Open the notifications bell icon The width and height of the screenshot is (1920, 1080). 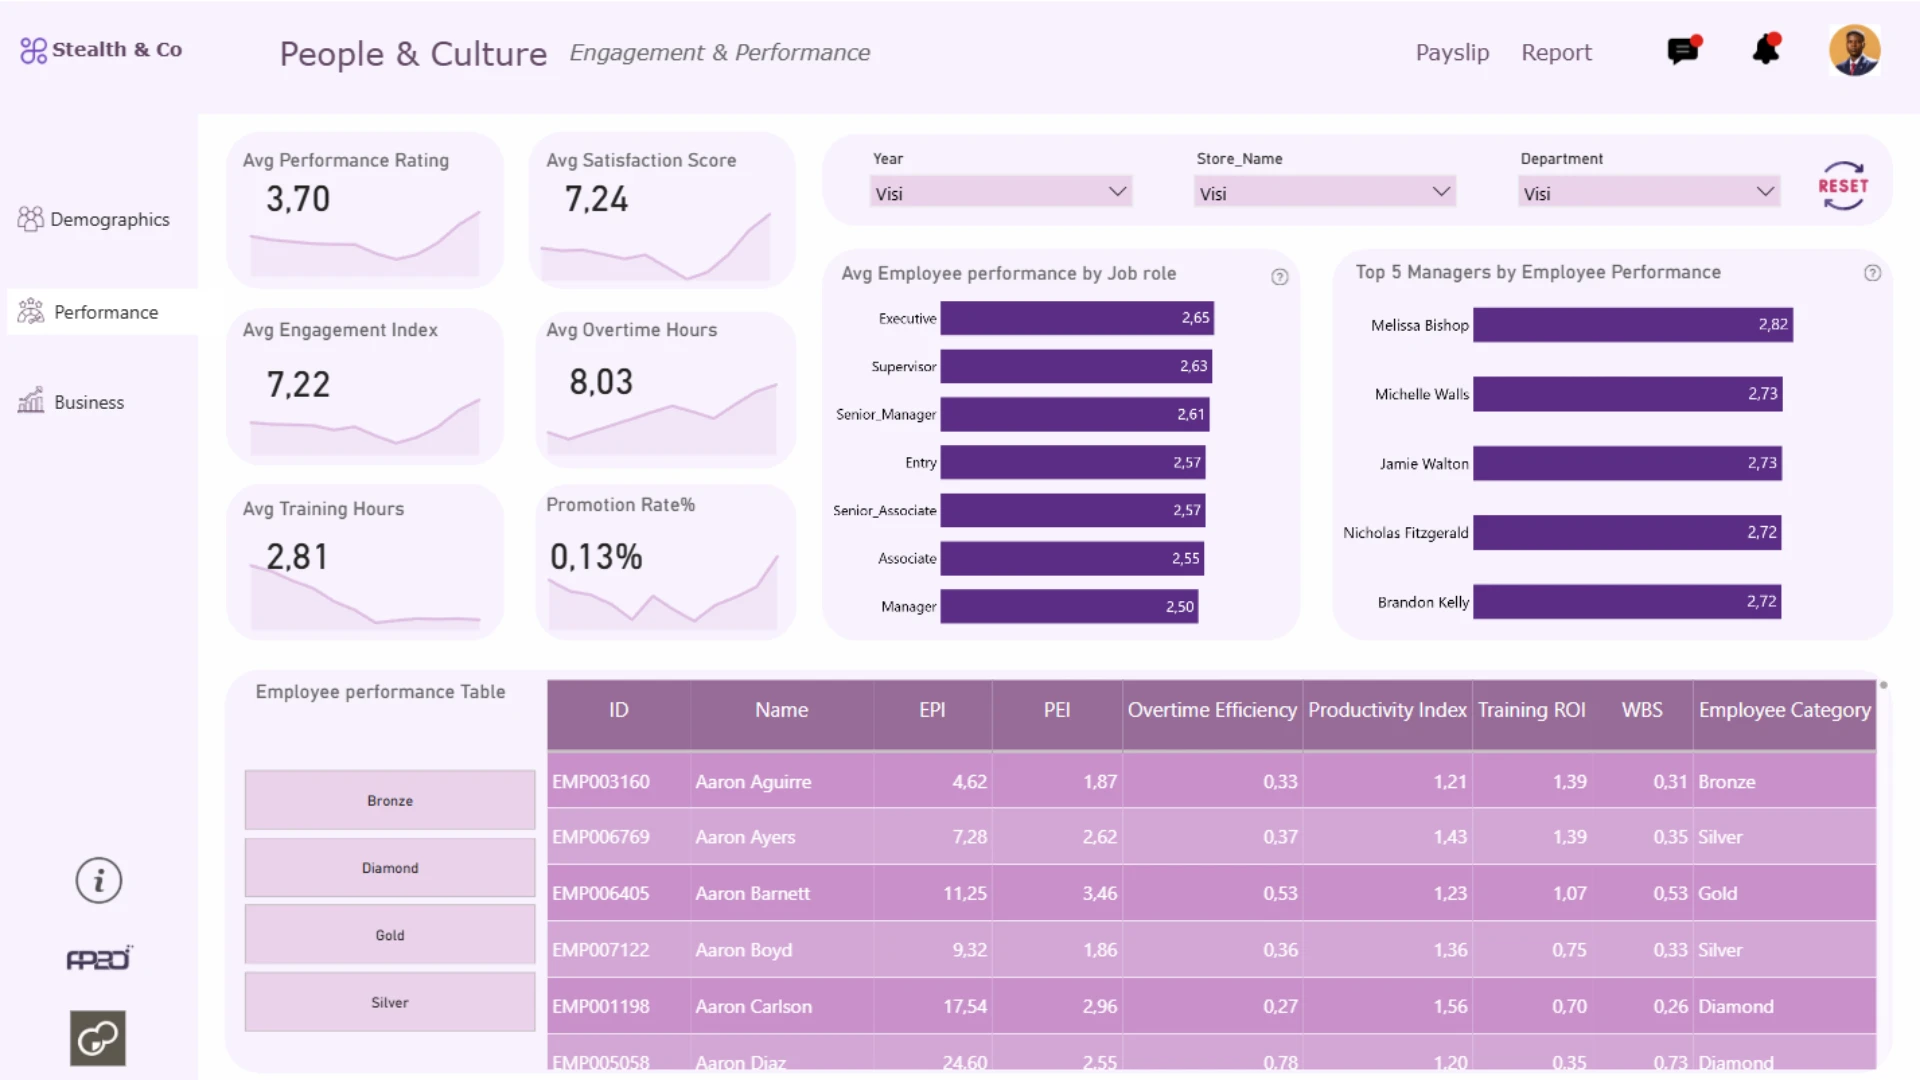click(x=1766, y=49)
